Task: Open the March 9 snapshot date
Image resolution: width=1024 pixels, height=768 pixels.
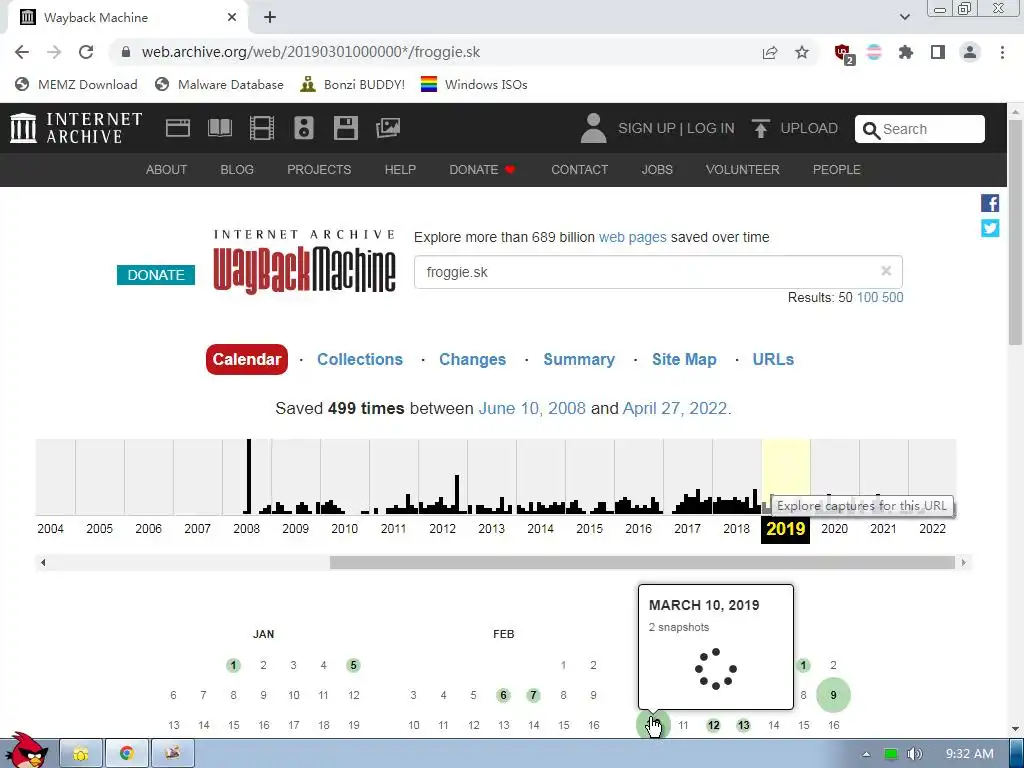Action: point(833,695)
